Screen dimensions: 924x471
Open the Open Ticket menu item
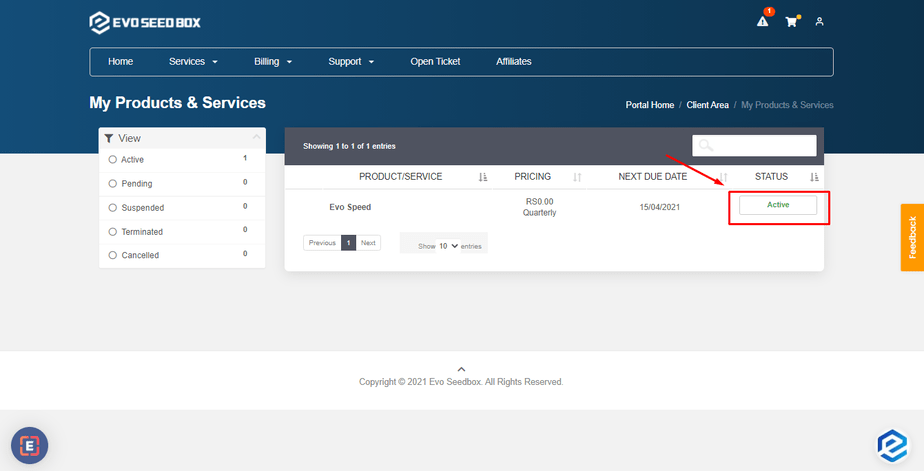(x=435, y=61)
